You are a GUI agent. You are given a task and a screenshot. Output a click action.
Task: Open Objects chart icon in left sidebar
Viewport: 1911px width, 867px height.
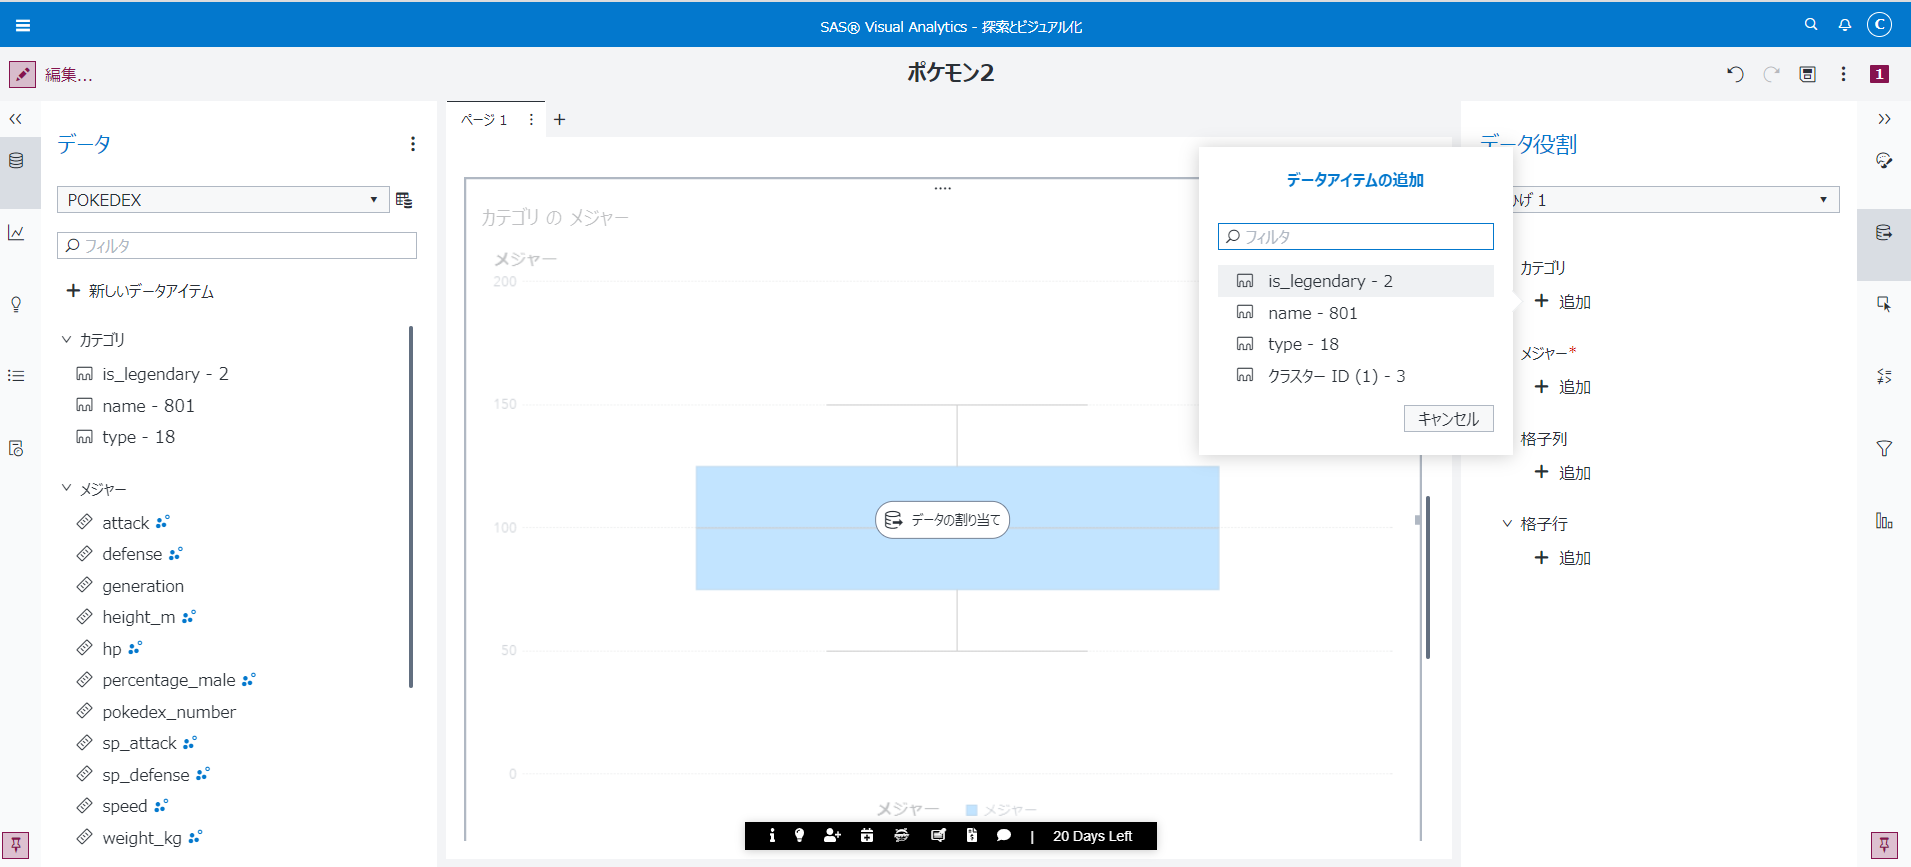16,233
